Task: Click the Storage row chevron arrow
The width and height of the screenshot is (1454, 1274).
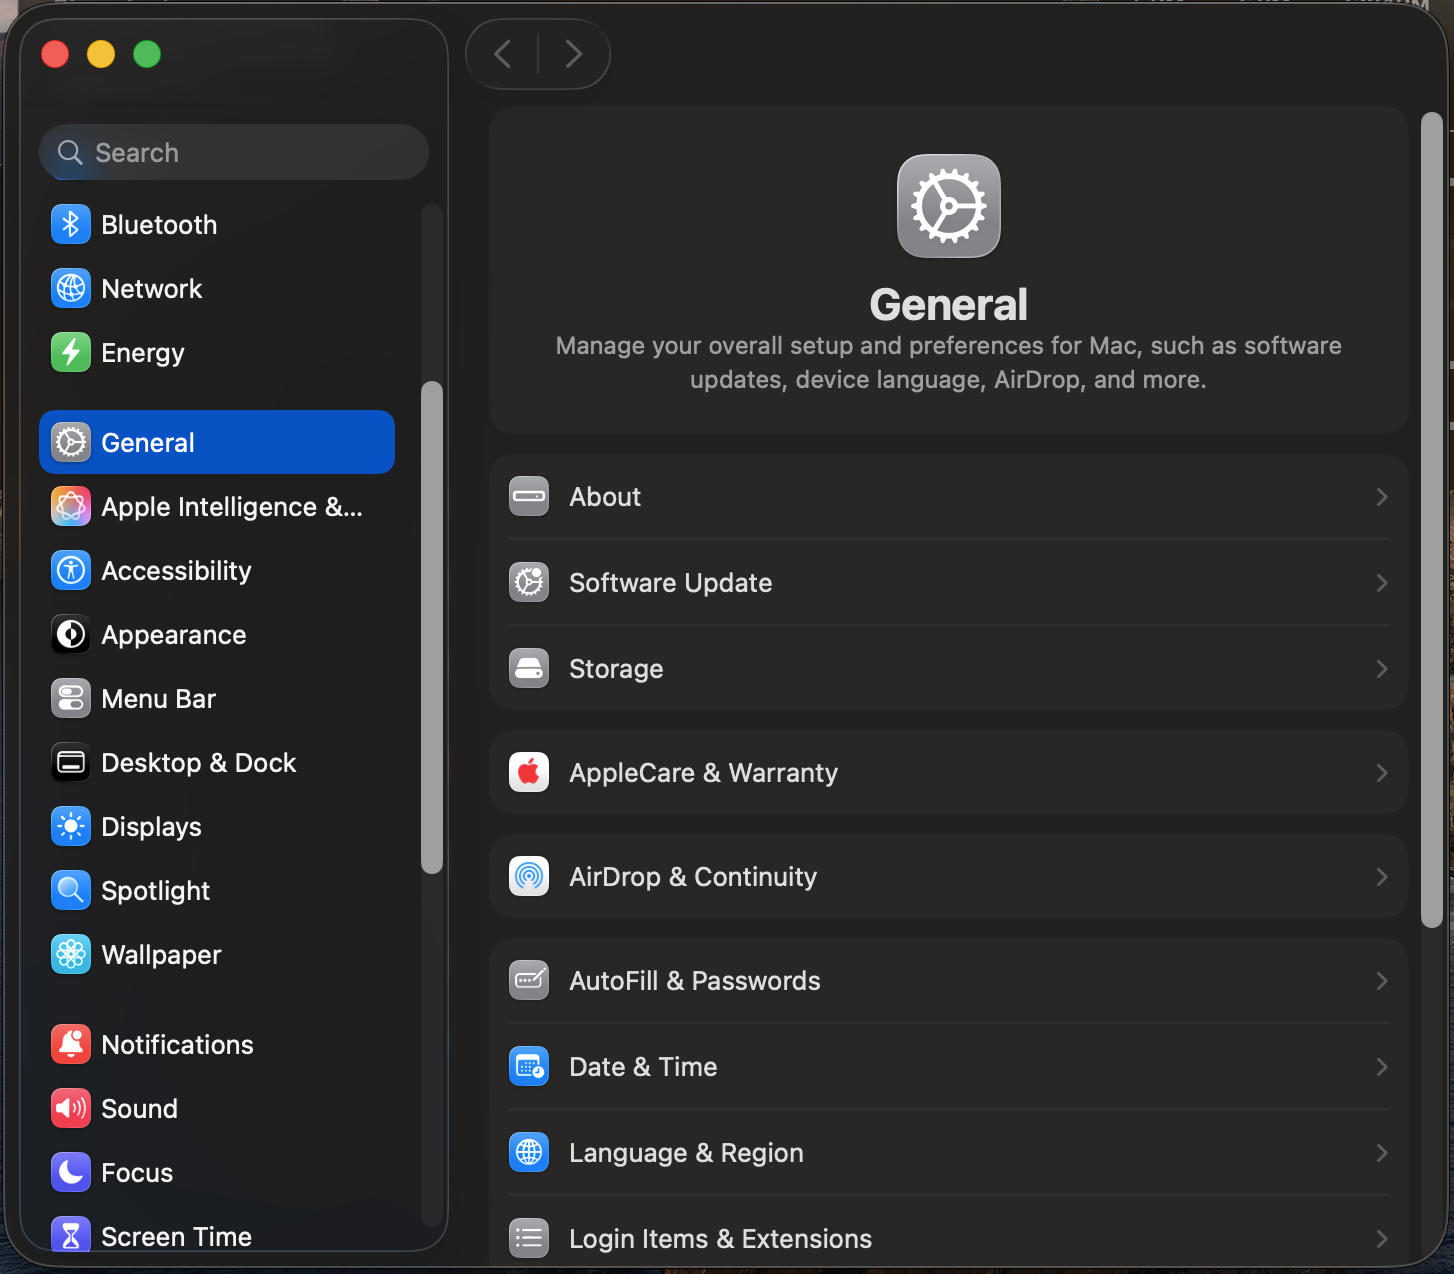Action: pyautogui.click(x=1382, y=669)
